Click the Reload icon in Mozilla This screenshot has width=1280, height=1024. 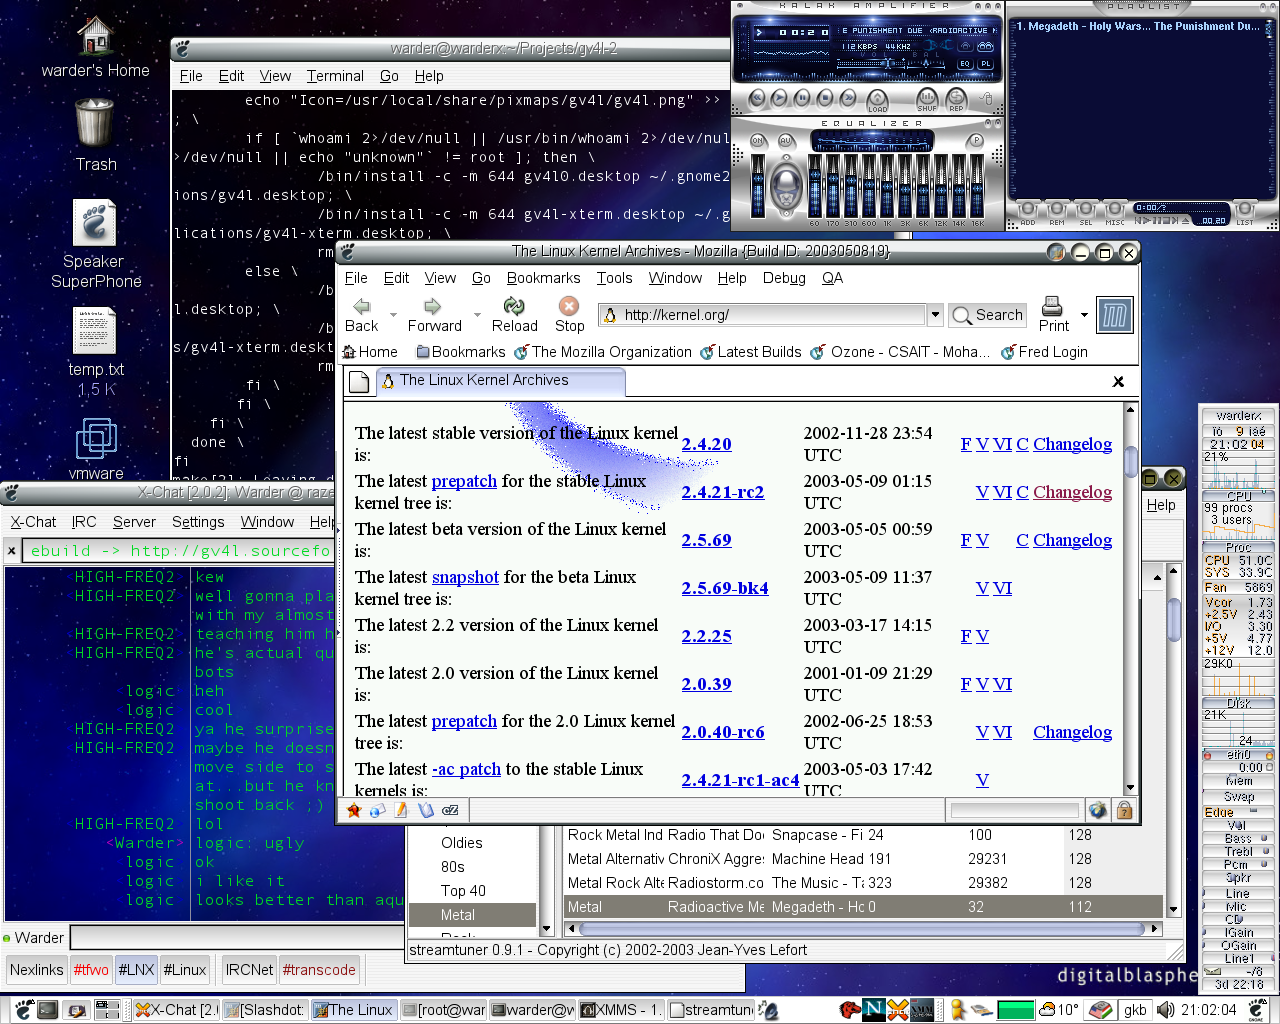click(514, 307)
